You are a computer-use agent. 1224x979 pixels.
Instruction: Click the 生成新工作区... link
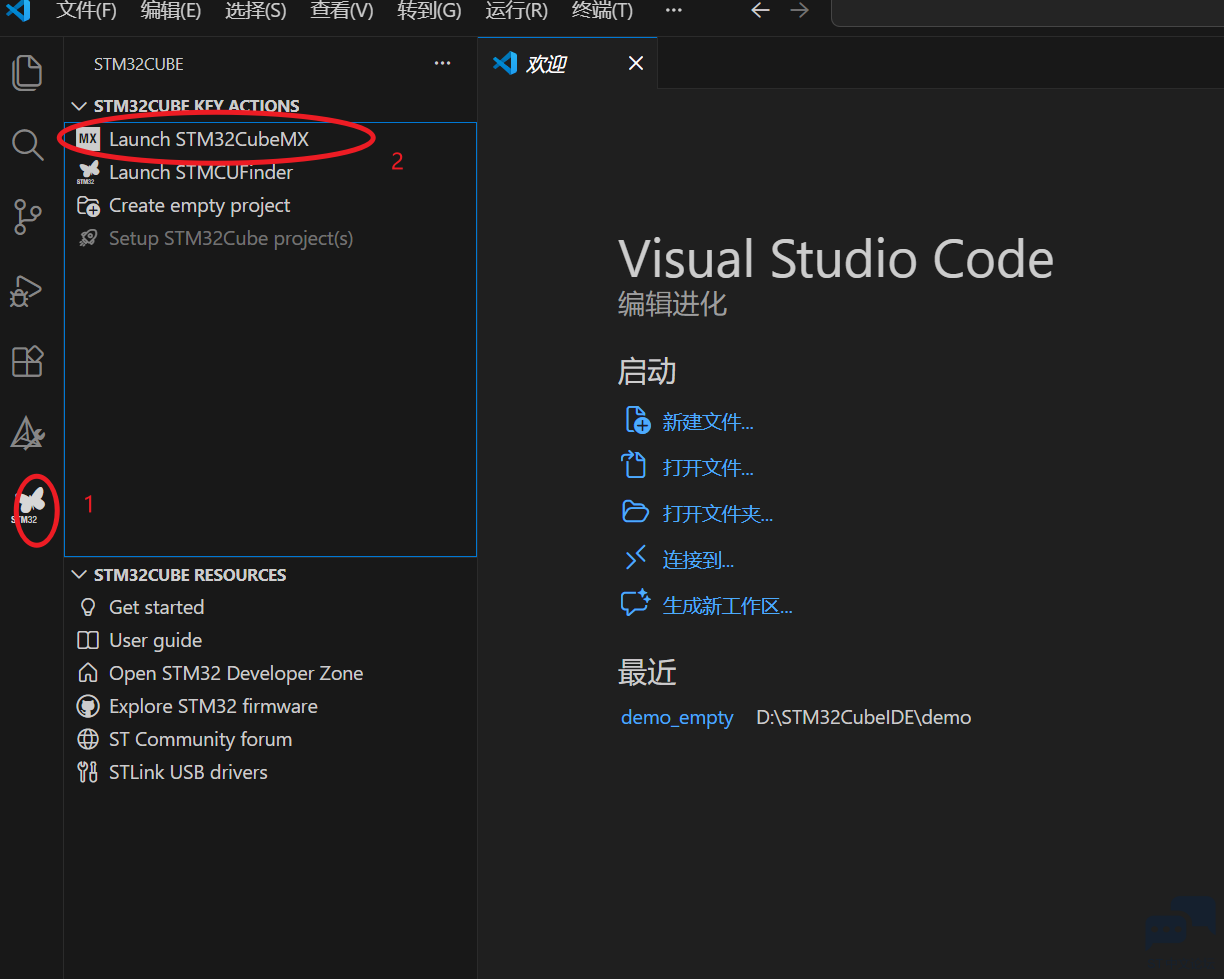(x=727, y=606)
